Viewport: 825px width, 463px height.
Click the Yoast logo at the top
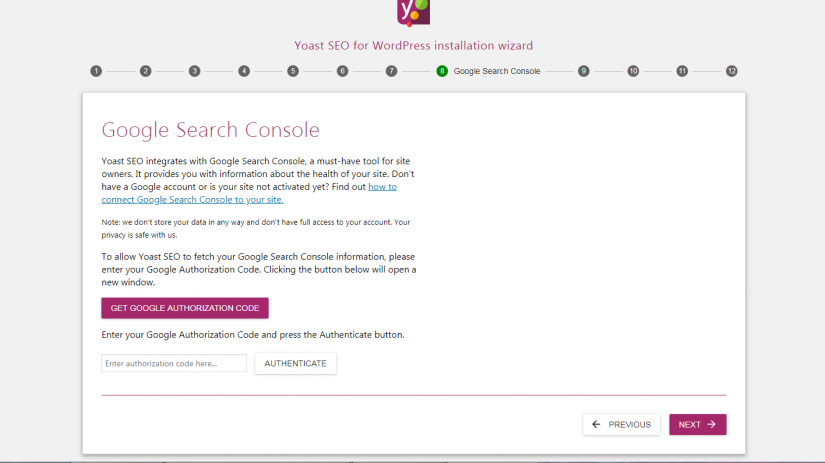click(414, 12)
